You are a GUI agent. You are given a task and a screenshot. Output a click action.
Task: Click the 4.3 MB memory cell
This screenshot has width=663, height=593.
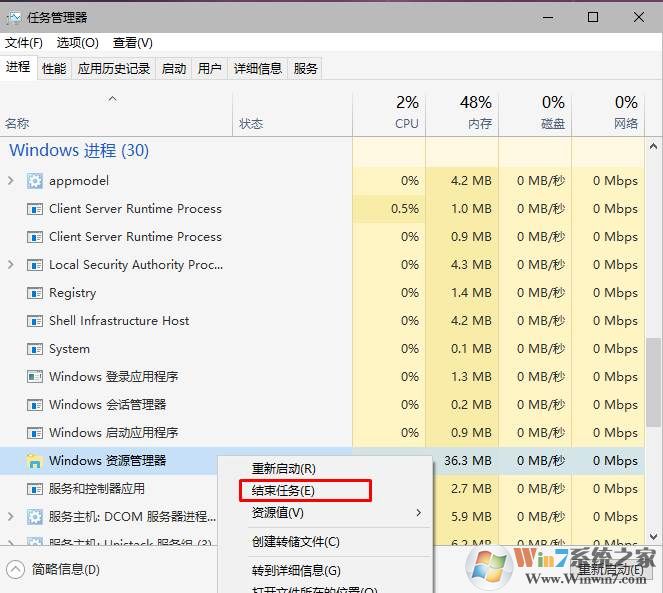click(x=462, y=265)
